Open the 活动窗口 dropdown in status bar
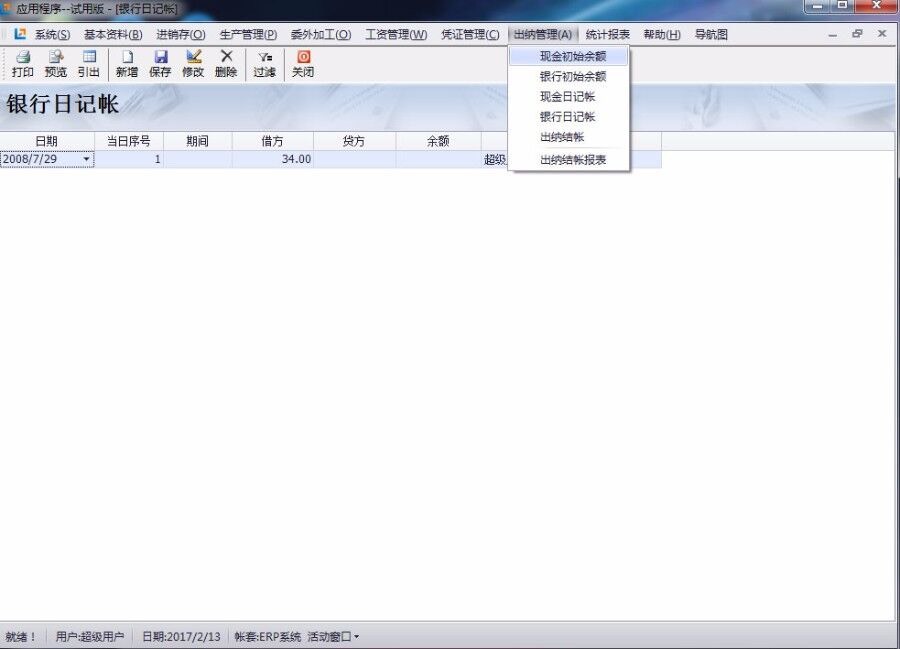Viewport: 900px width, 649px height. pos(333,636)
